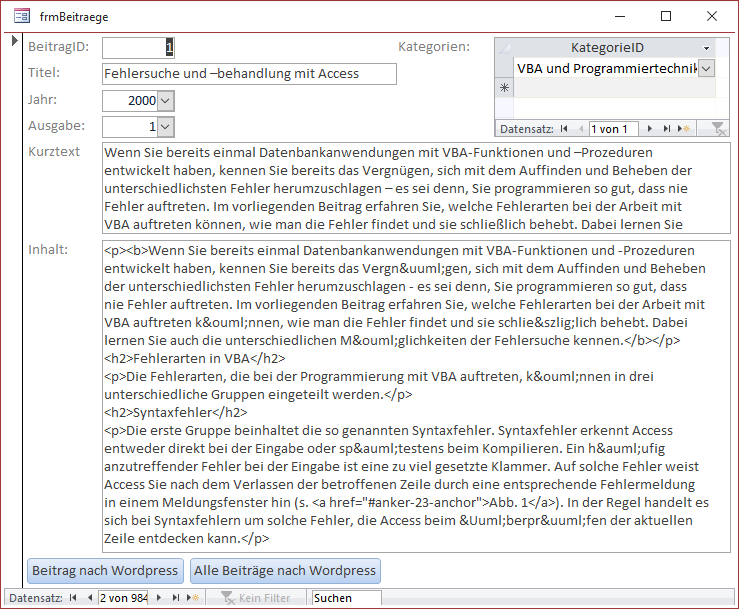Go to first record in main navigation bar
The image size is (739, 609).
(x=73, y=598)
